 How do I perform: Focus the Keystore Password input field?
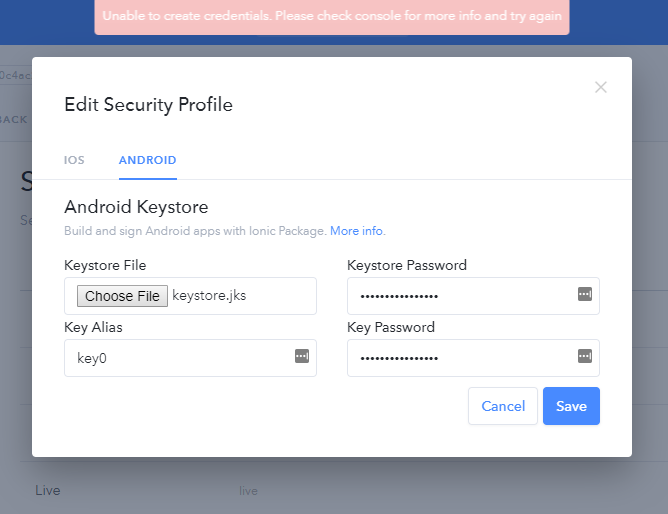(x=460, y=296)
